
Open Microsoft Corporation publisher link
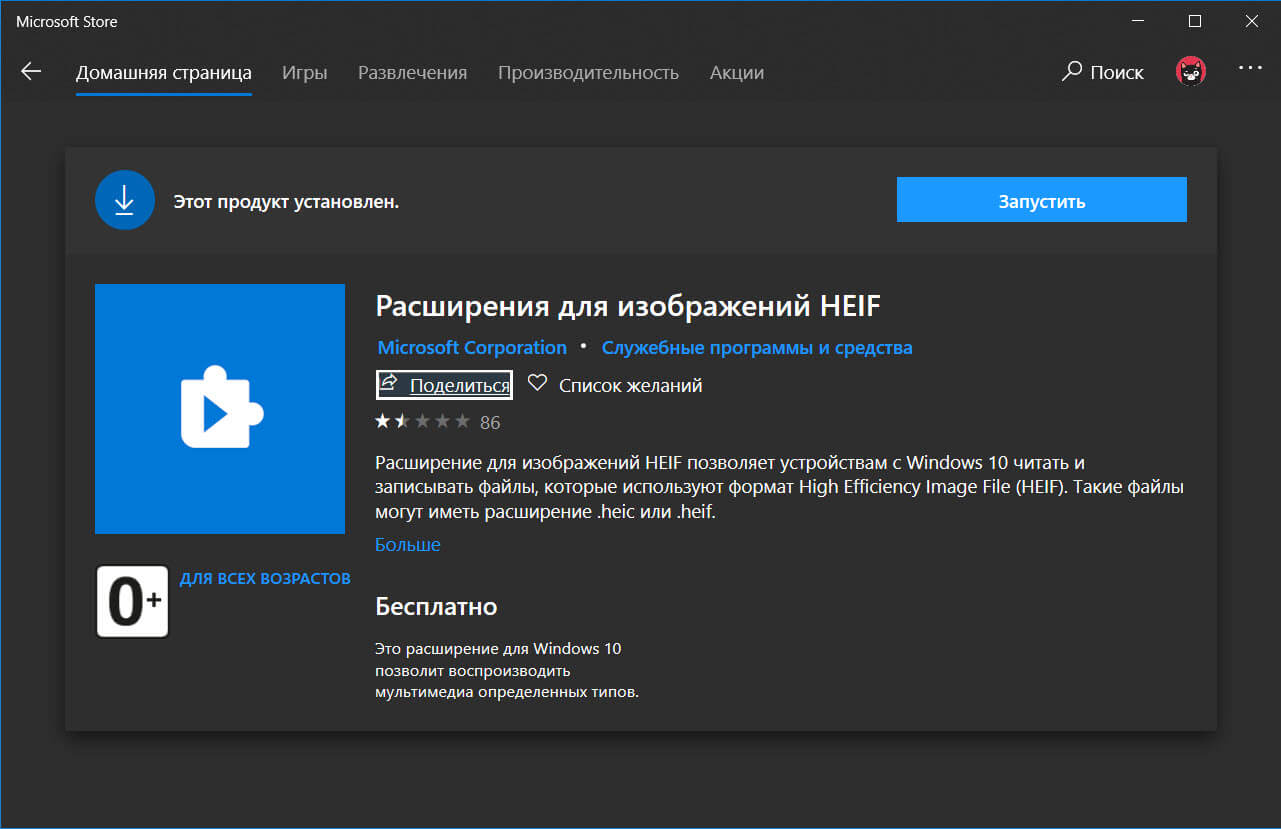tap(472, 348)
